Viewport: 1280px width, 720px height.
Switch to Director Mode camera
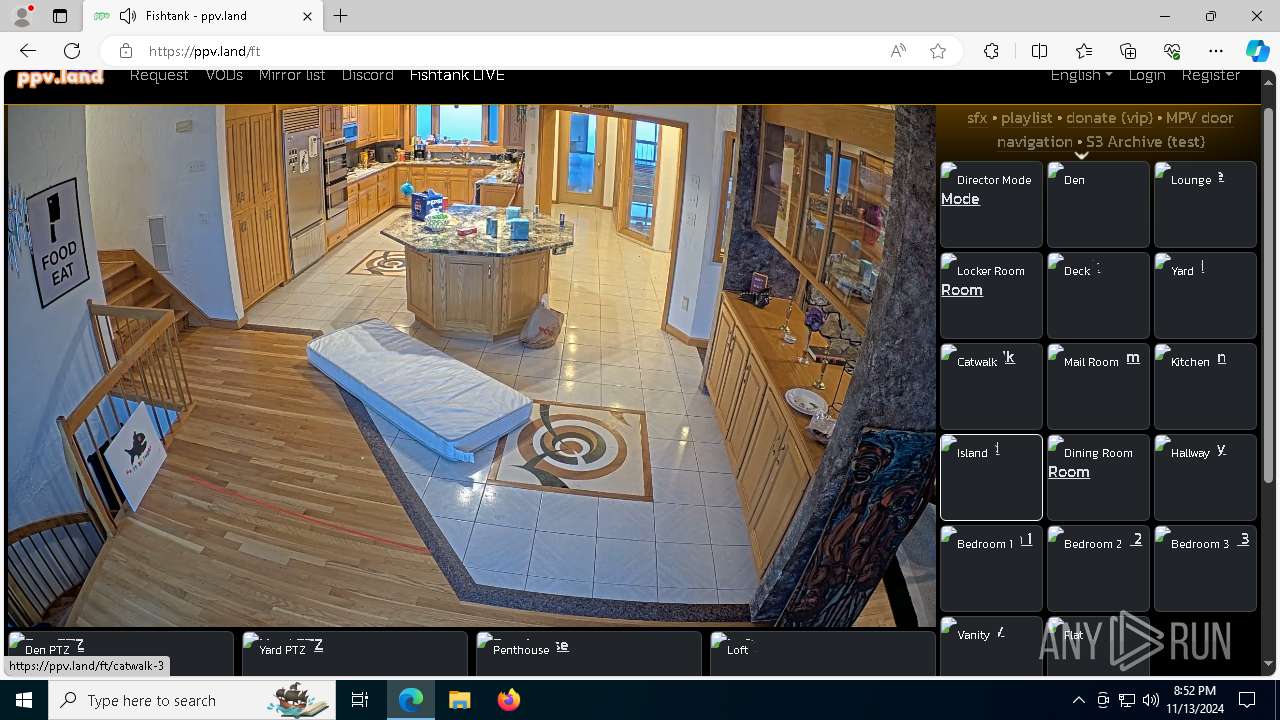pyautogui.click(x=991, y=204)
